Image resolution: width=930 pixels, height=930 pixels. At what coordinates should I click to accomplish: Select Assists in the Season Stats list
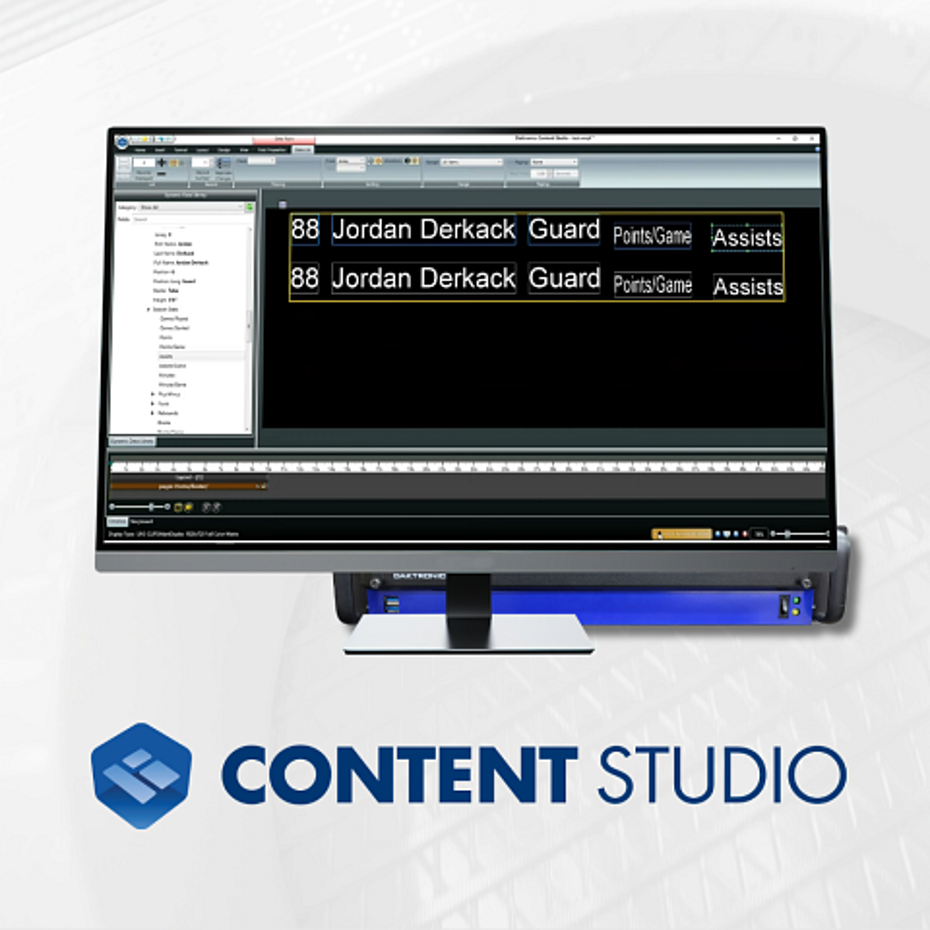[x=166, y=356]
